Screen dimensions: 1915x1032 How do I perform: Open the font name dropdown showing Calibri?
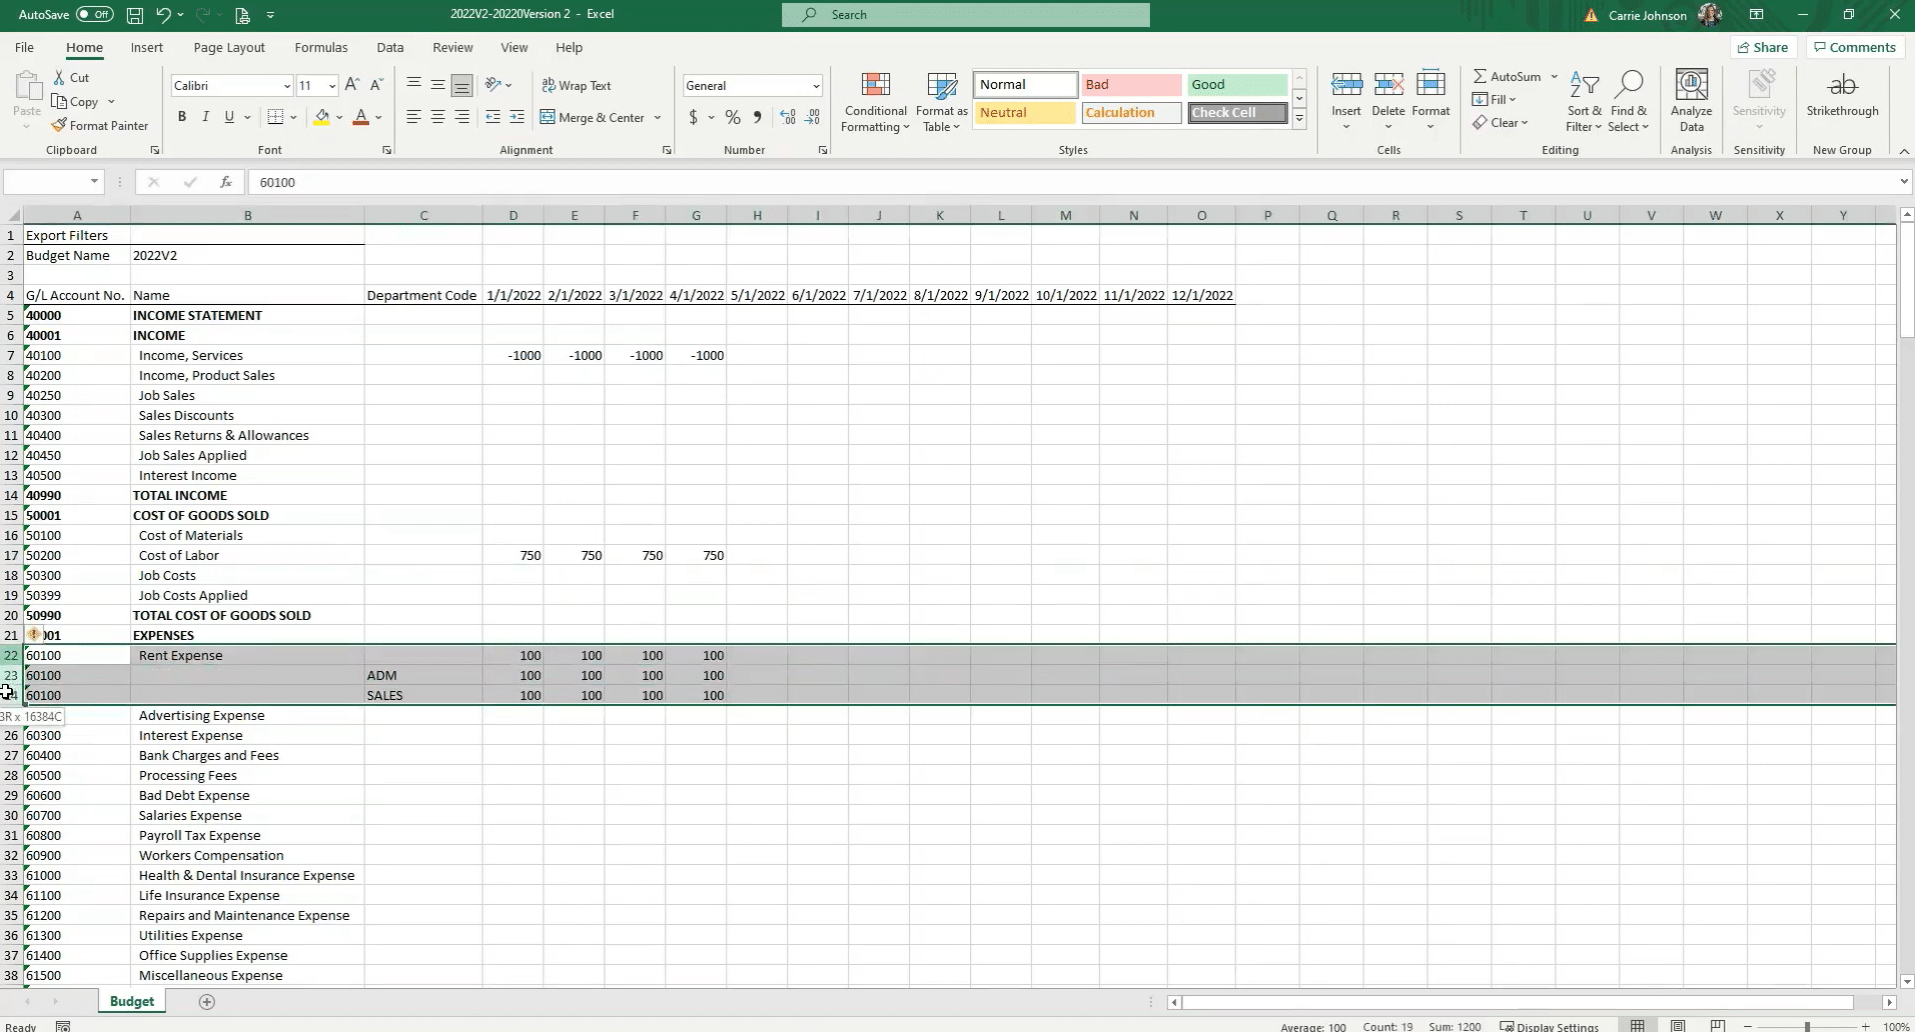point(287,86)
